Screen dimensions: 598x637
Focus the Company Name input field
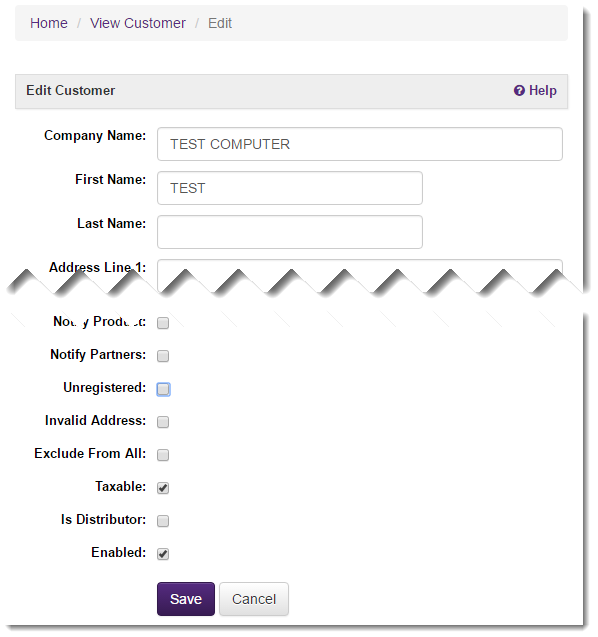[360, 144]
